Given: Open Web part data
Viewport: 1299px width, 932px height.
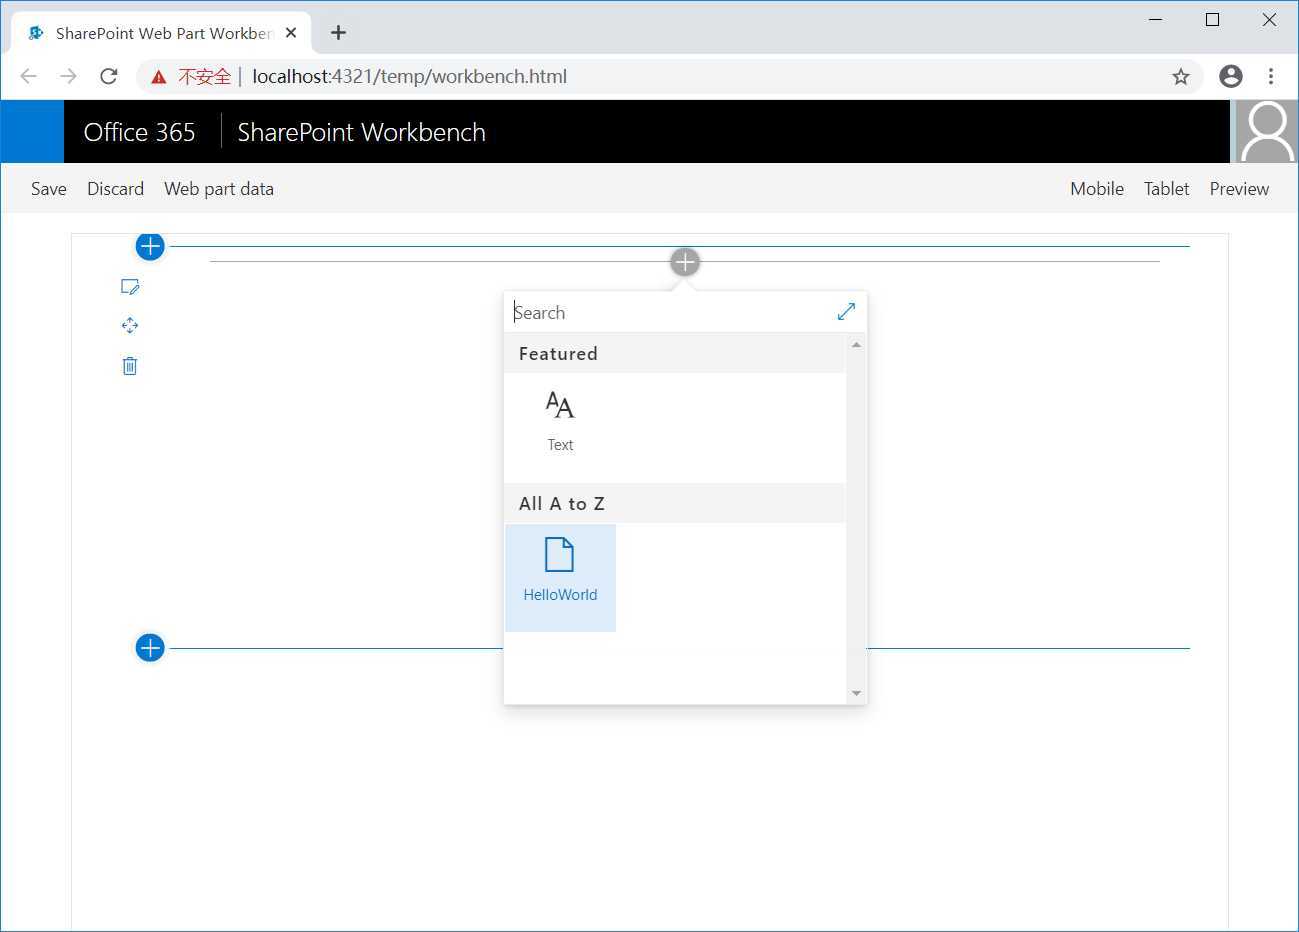Looking at the screenshot, I should (219, 189).
